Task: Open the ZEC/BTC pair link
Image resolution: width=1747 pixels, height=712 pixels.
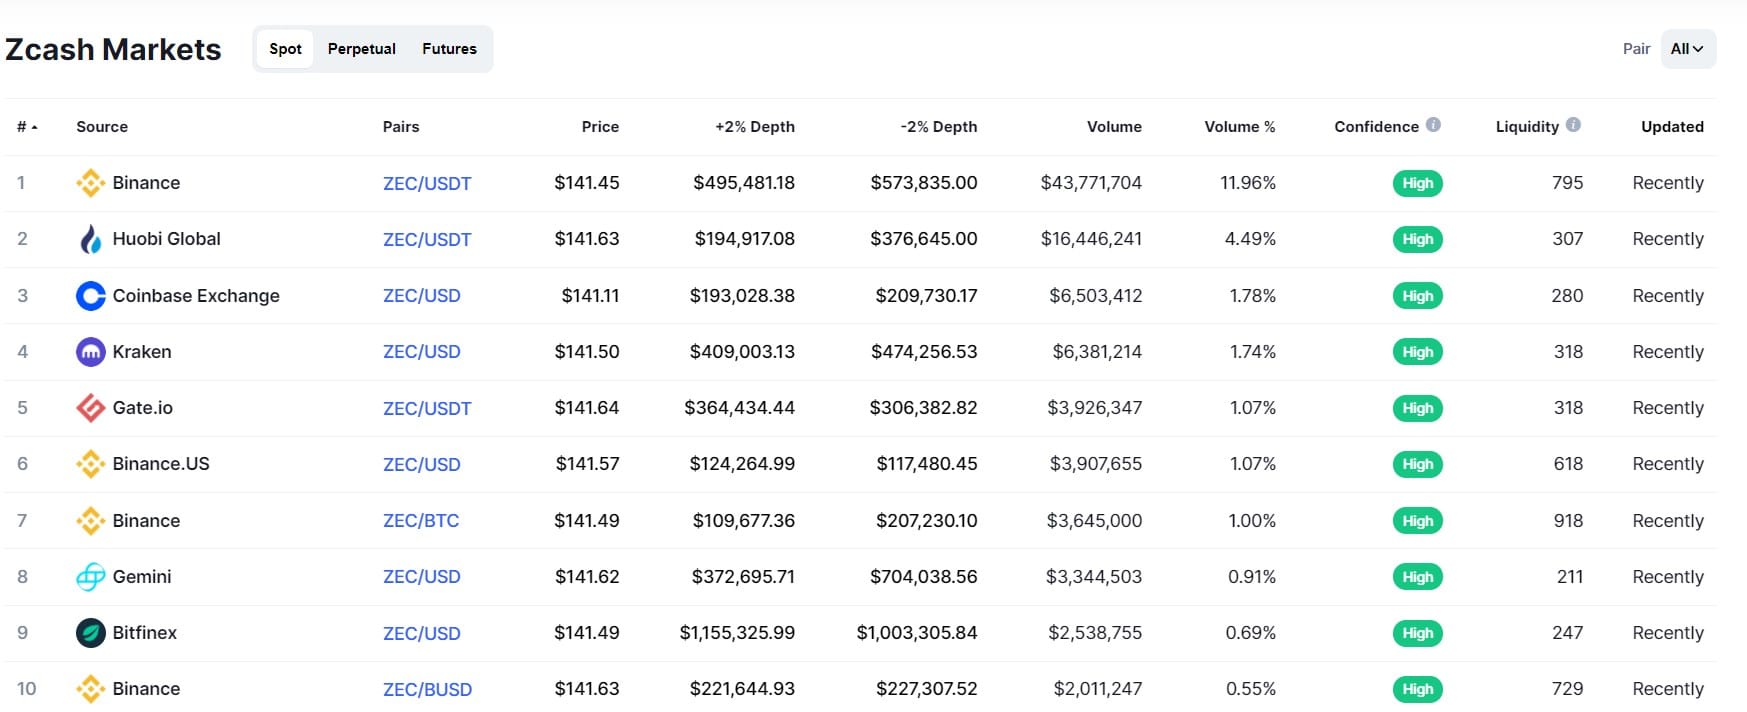Action: [421, 521]
